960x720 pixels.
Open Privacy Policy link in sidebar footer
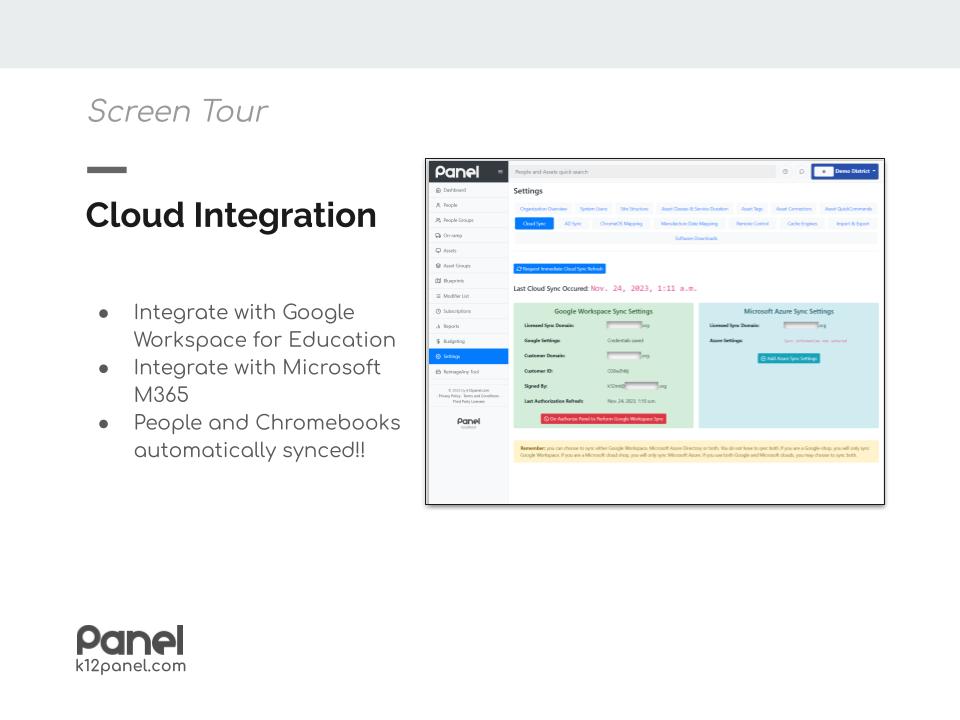coord(449,396)
